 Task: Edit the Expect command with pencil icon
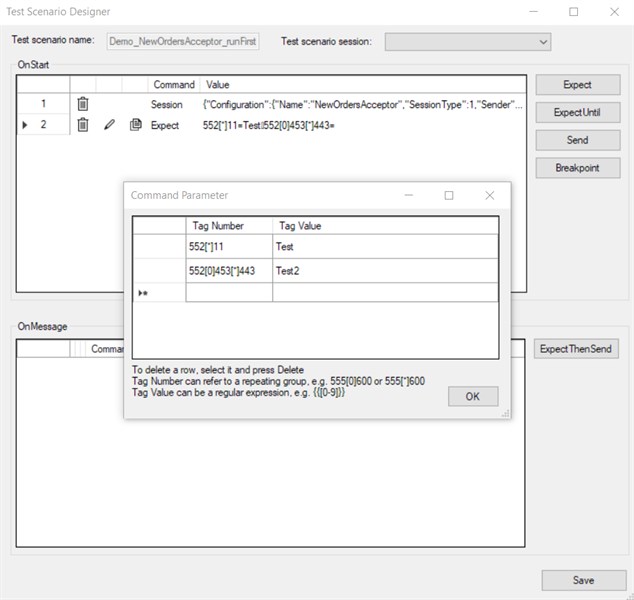coord(110,125)
